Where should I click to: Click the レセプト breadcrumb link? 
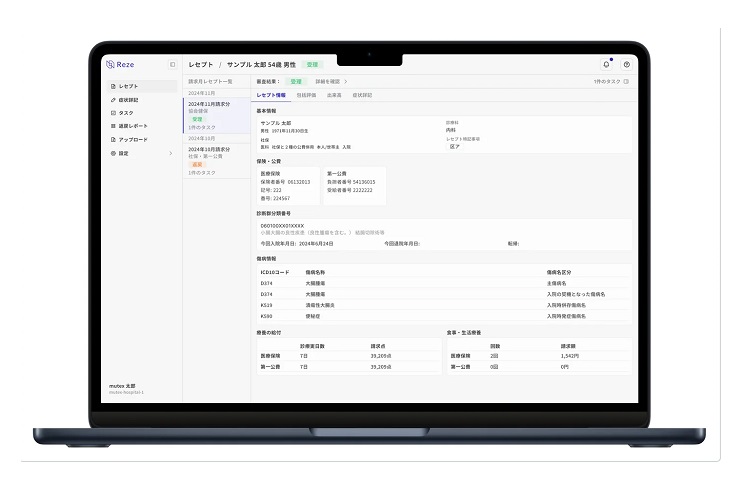tap(201, 64)
